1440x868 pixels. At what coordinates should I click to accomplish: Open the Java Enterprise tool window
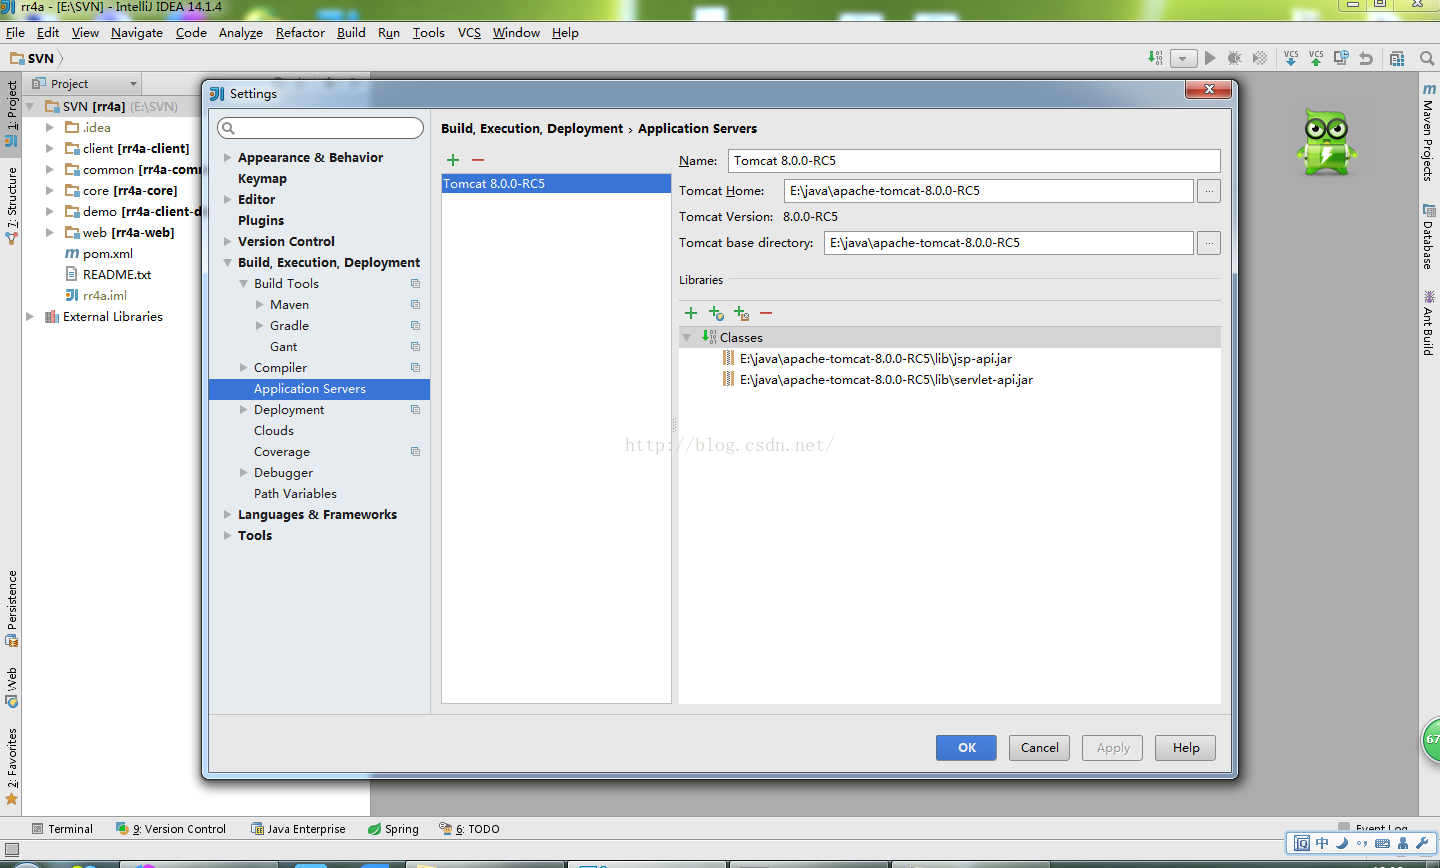coord(298,829)
